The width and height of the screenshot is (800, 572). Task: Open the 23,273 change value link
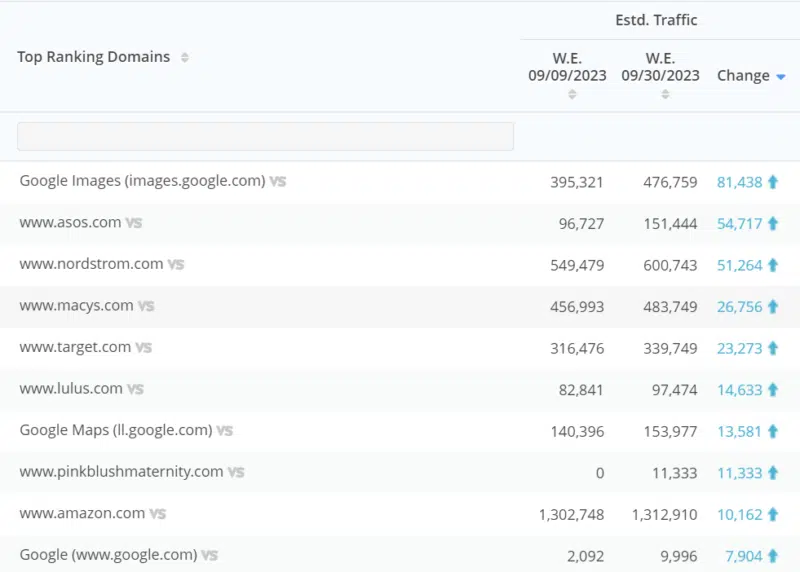click(x=739, y=349)
